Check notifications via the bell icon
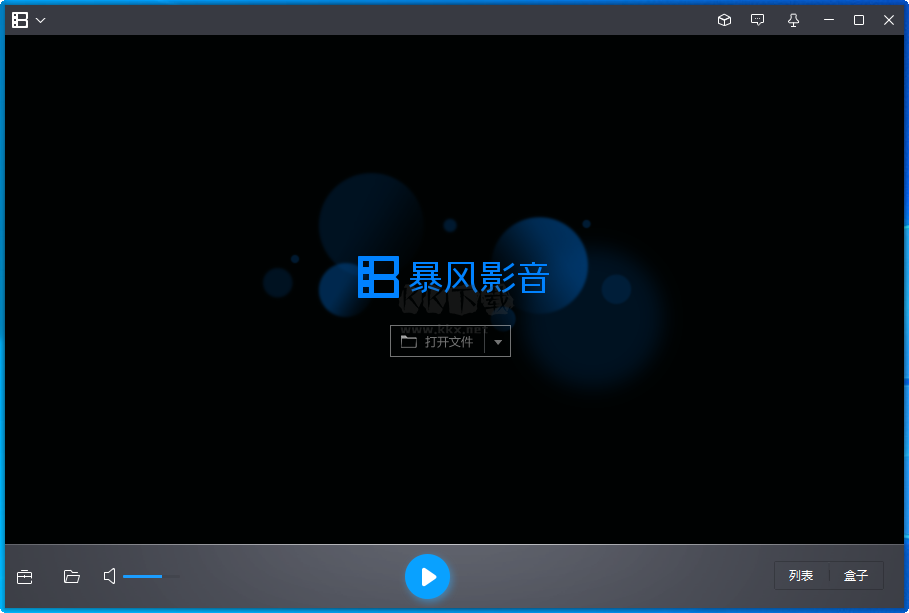909x613 pixels. click(x=792, y=19)
